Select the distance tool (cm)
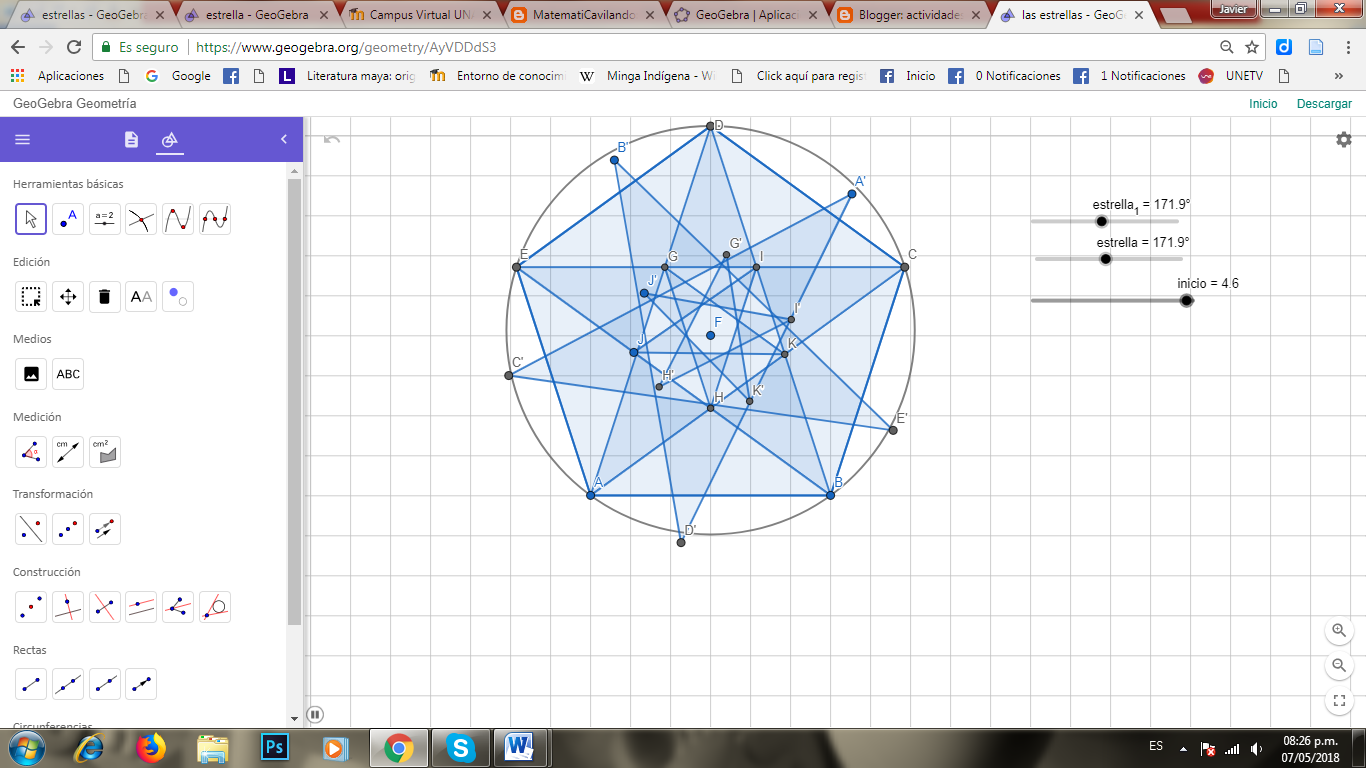Screen dimensions: 1366x768 pyautogui.click(x=67, y=452)
